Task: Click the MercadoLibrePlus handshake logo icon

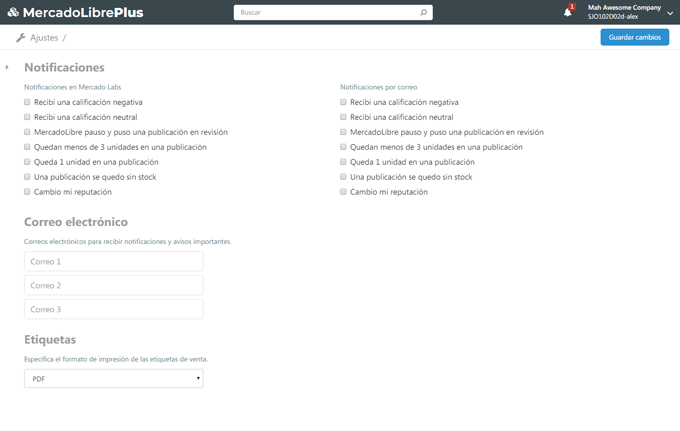Action: [14, 12]
